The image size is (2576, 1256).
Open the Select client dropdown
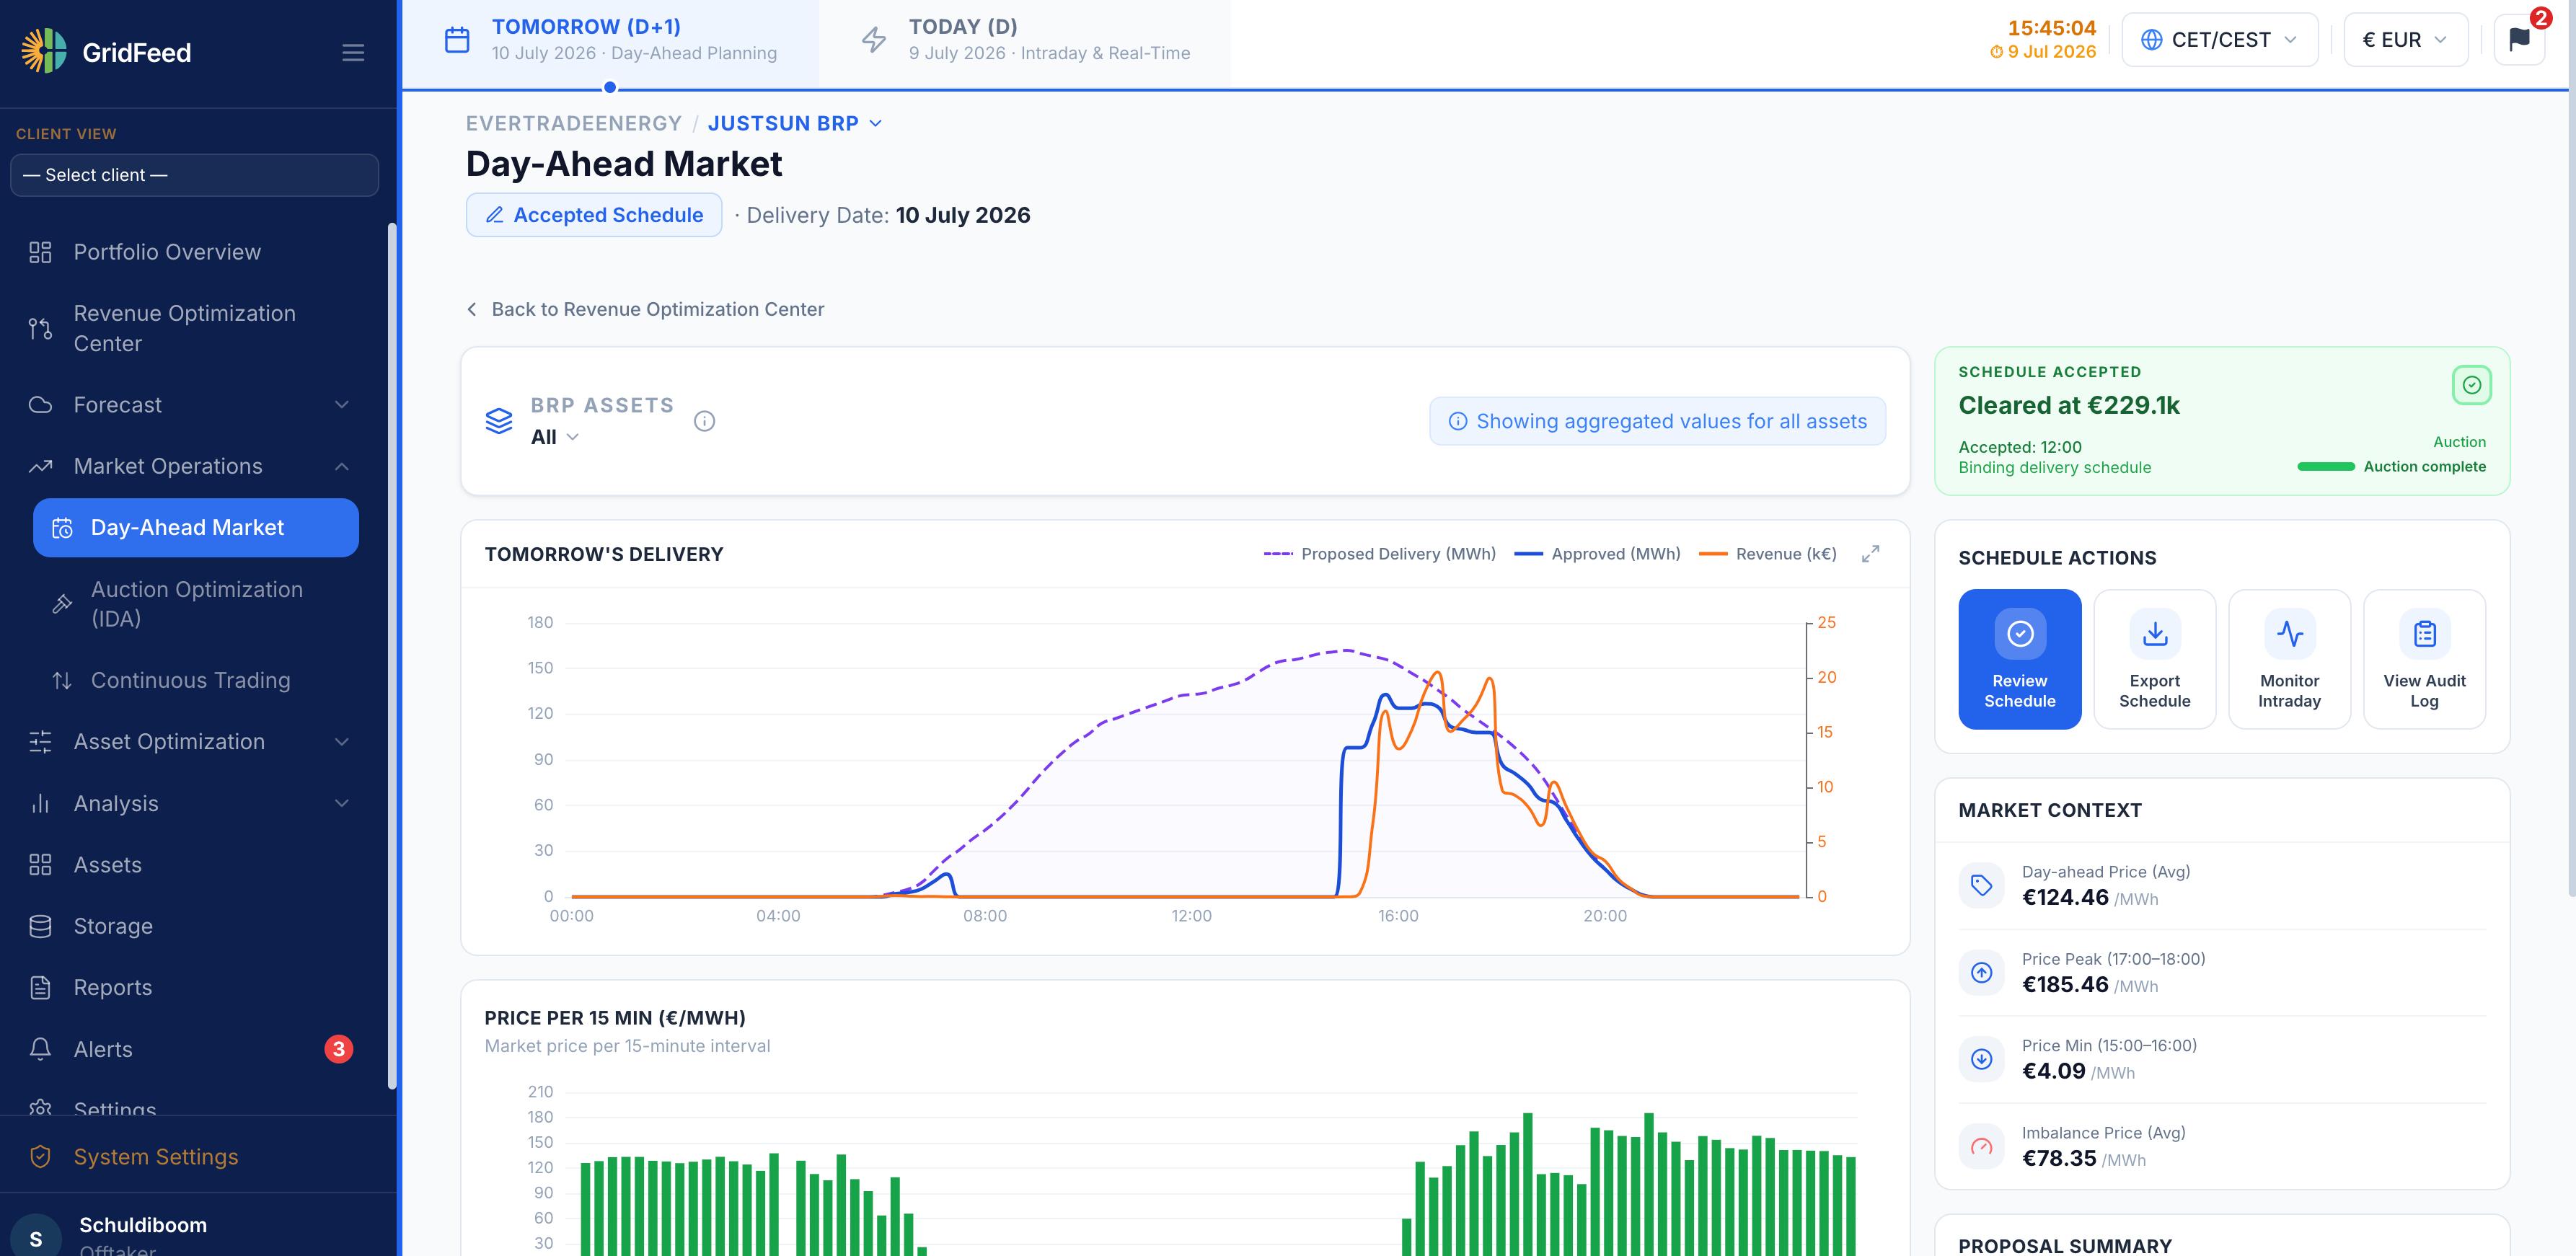195,175
